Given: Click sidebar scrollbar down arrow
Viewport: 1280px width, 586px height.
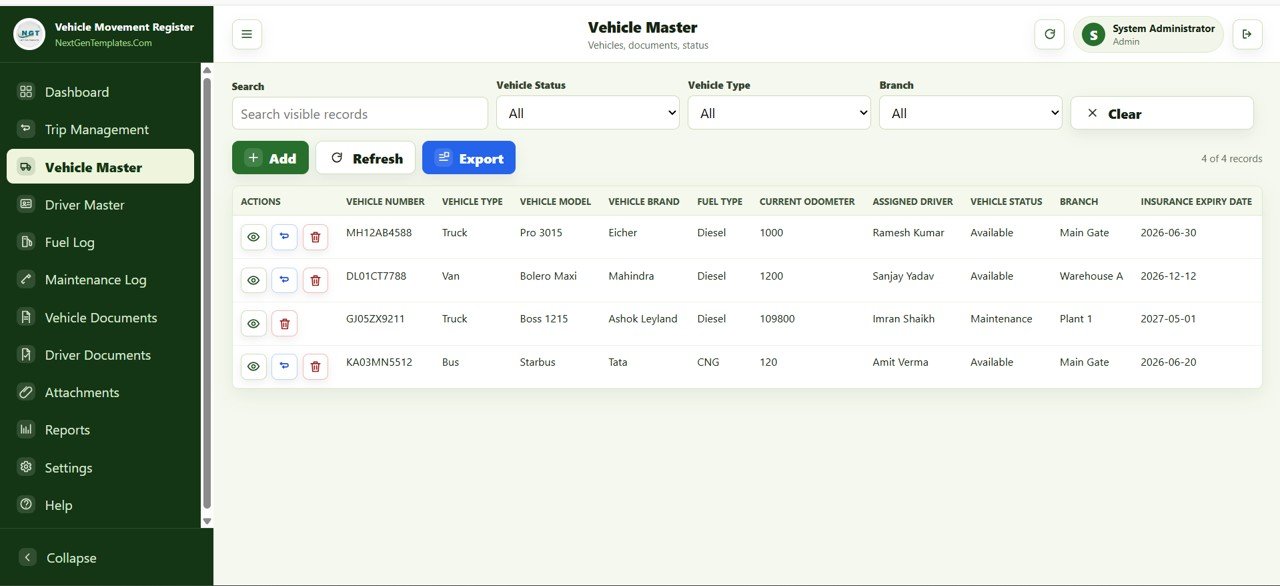Looking at the screenshot, I should point(207,521).
